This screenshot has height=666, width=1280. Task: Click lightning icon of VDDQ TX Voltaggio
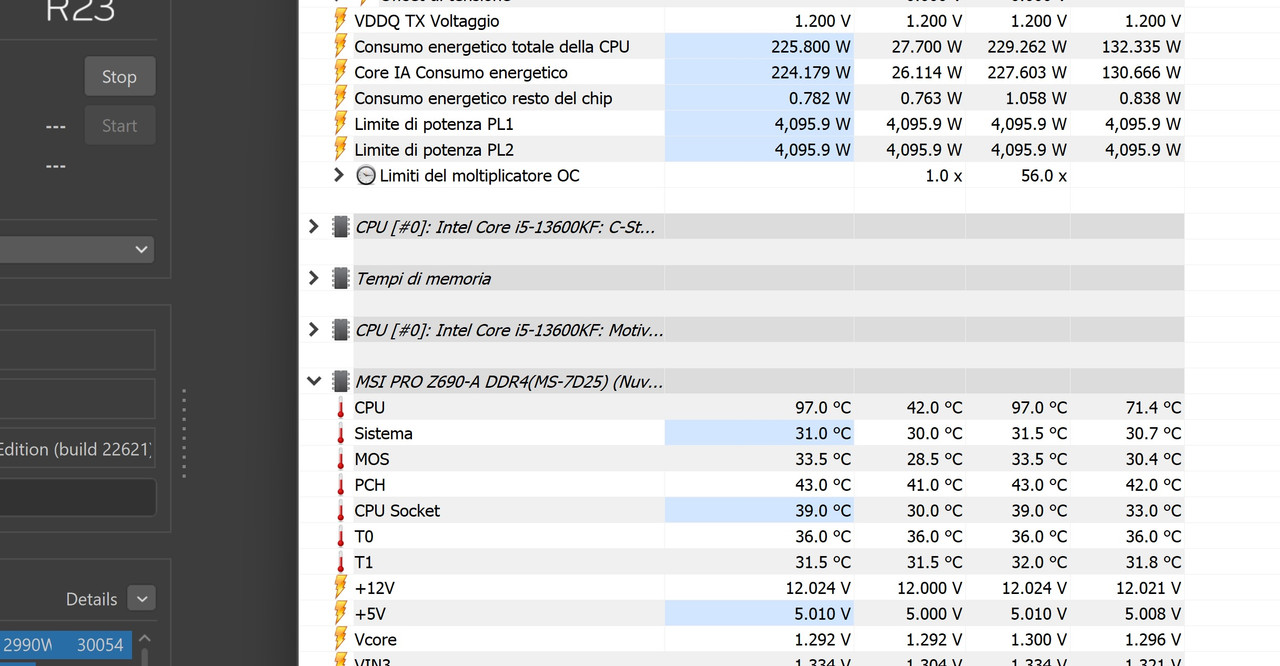tap(340, 20)
